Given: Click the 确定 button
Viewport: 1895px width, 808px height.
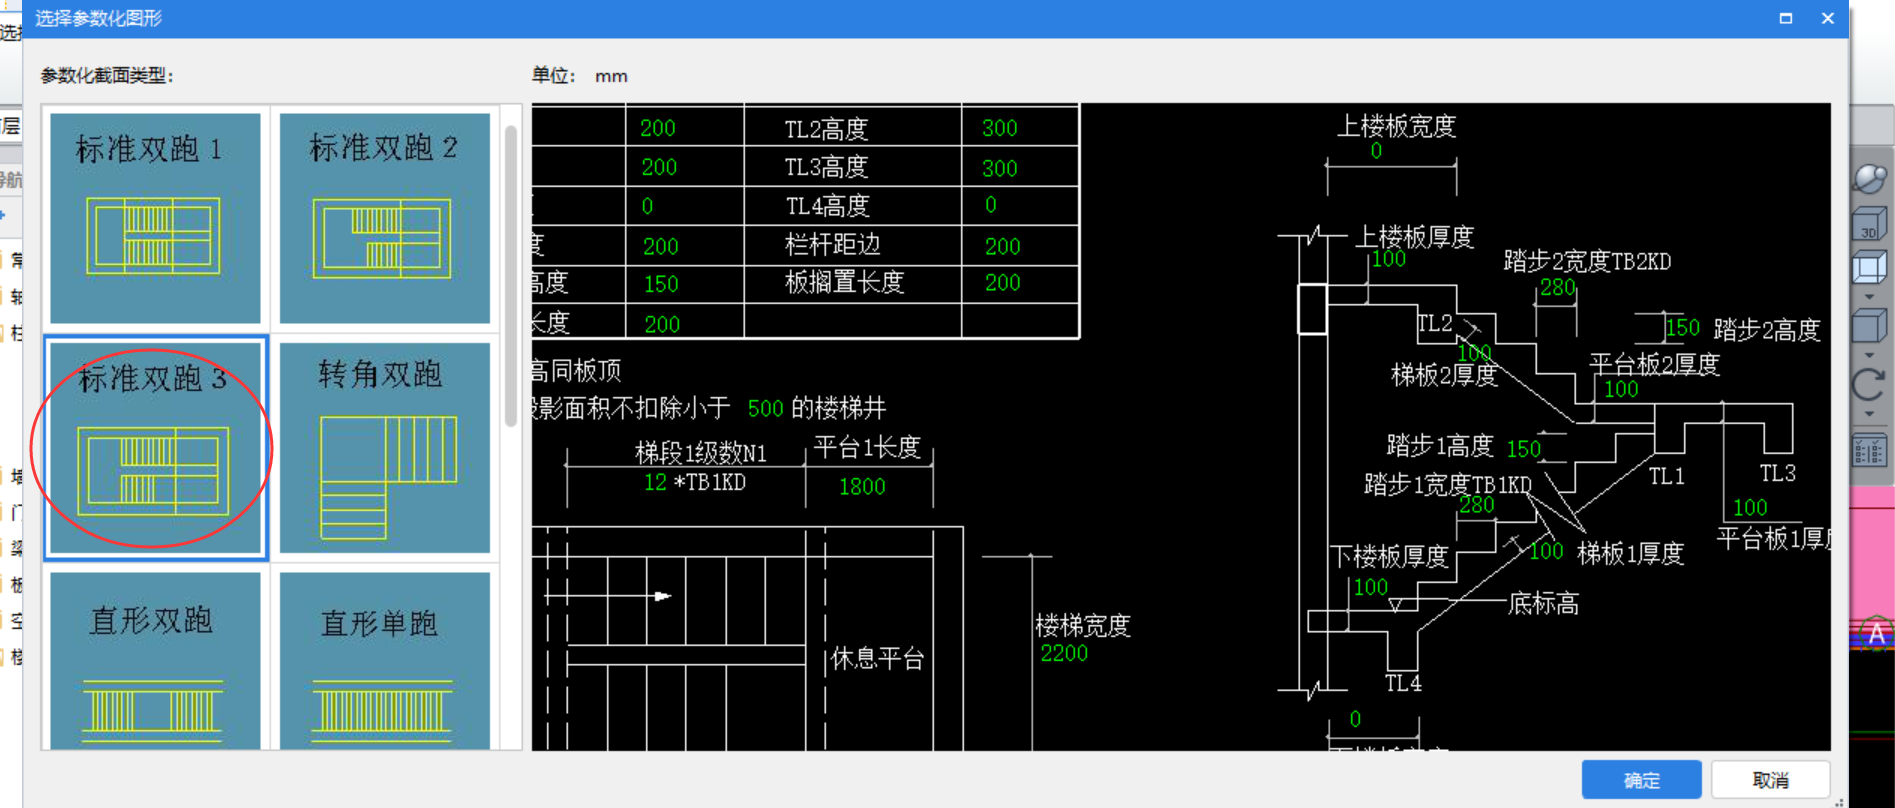Looking at the screenshot, I should [x=1641, y=780].
